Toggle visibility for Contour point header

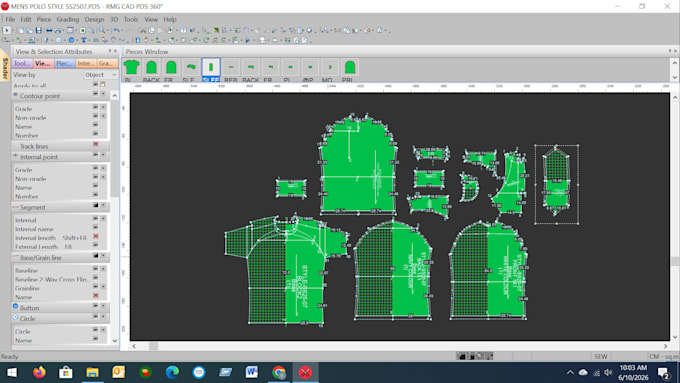95,94
